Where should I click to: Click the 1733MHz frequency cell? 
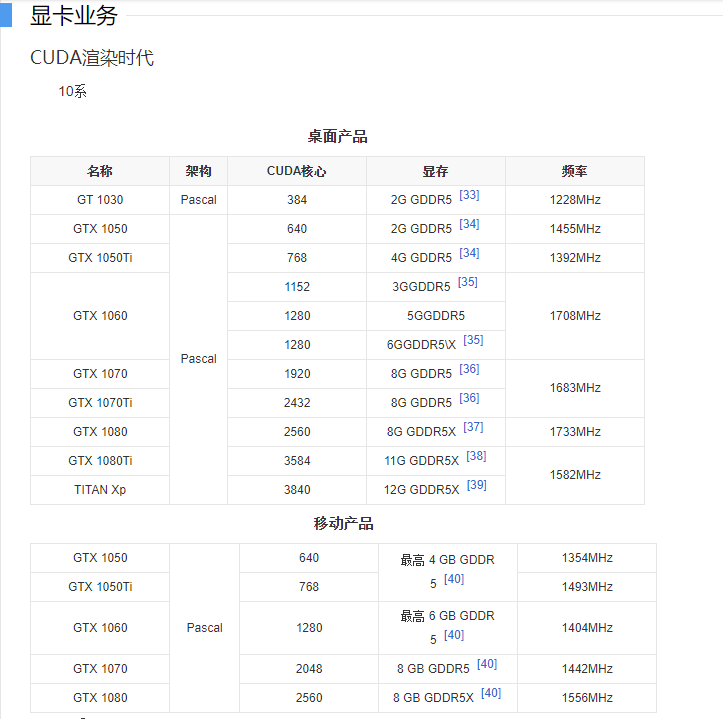click(x=575, y=432)
